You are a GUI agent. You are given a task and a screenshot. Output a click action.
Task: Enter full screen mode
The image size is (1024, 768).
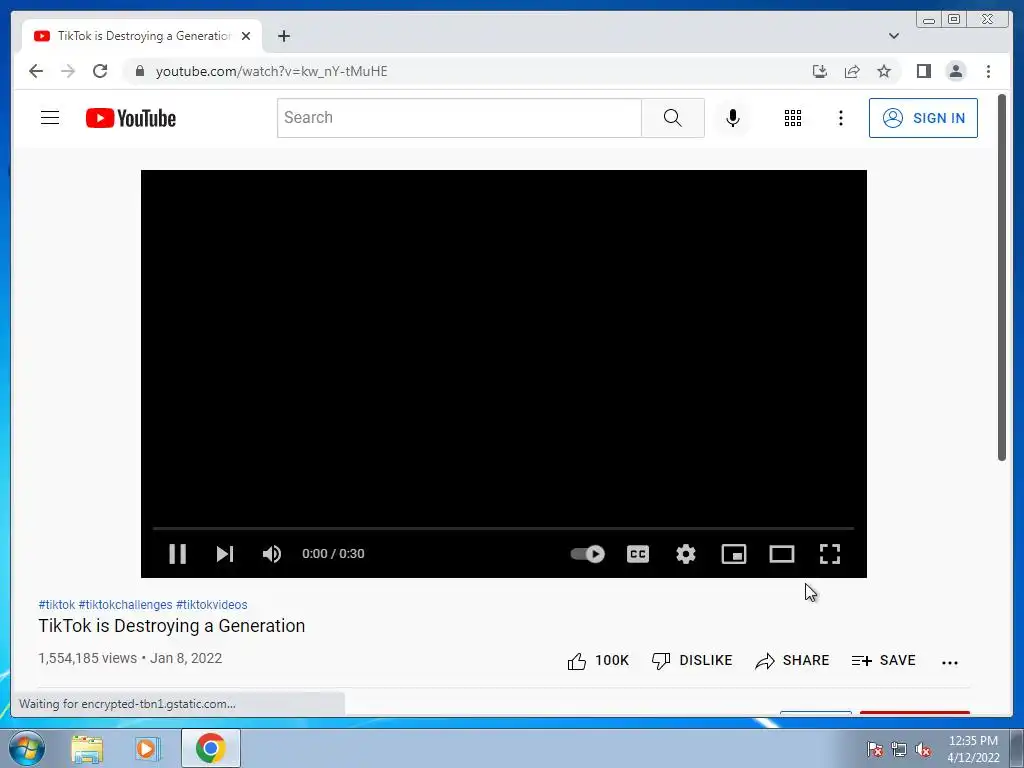(830, 554)
